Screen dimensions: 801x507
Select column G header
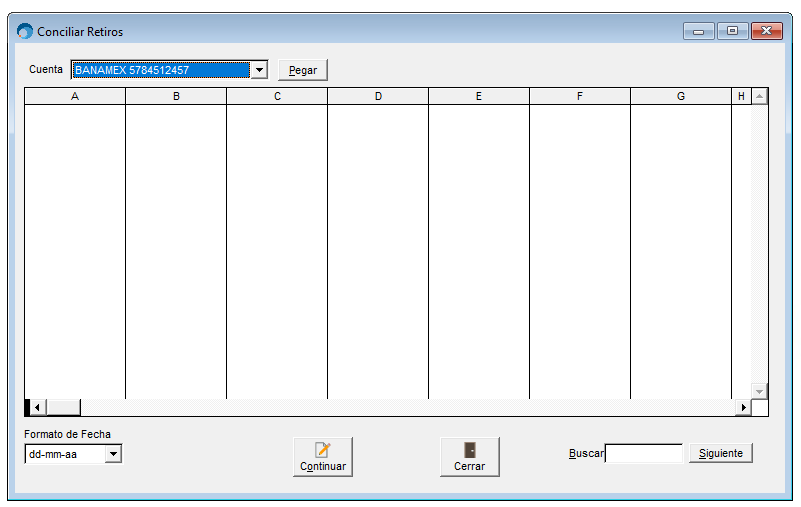[x=681, y=96]
